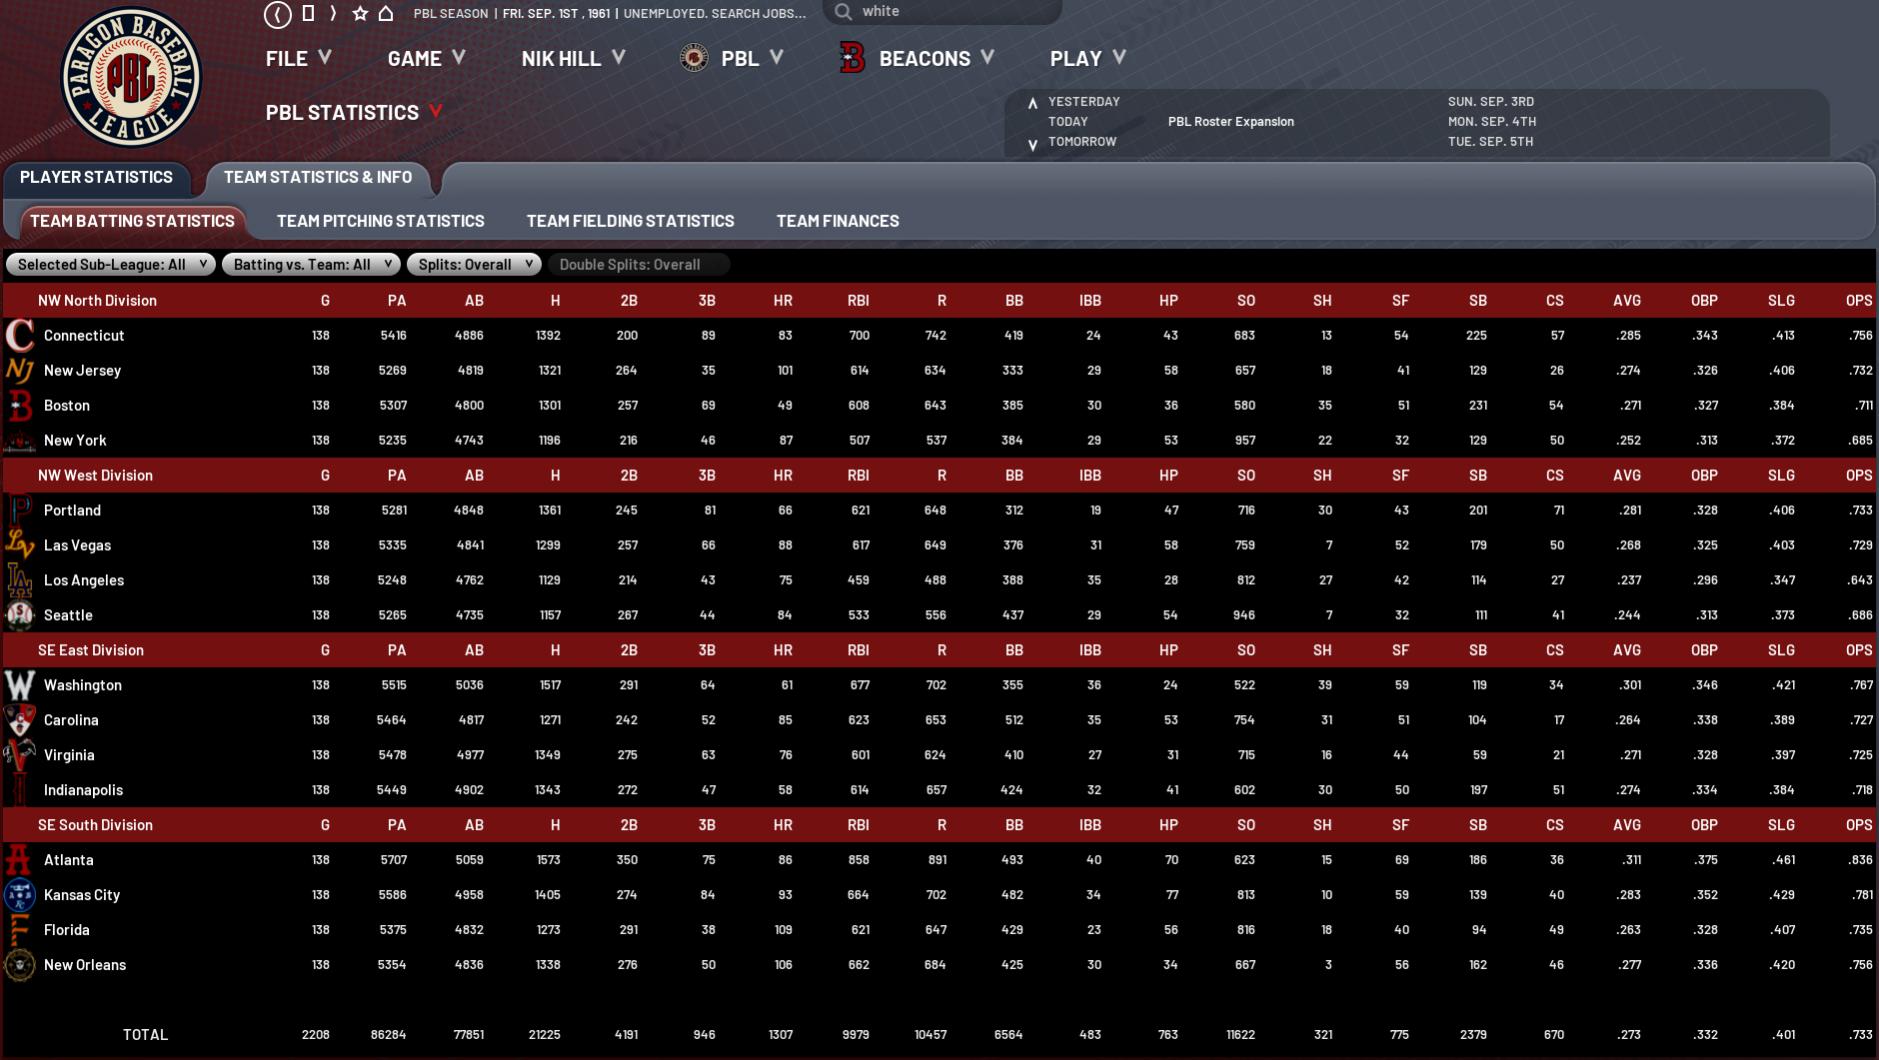Screen dimensions: 1879x1060
Task: Click the star bookmark icon
Action: pyautogui.click(x=360, y=14)
